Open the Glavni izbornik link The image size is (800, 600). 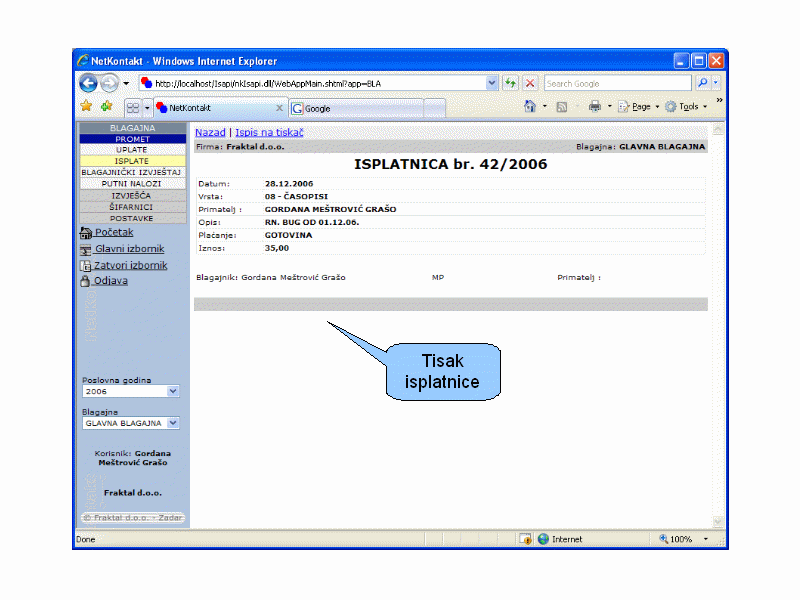coord(130,249)
